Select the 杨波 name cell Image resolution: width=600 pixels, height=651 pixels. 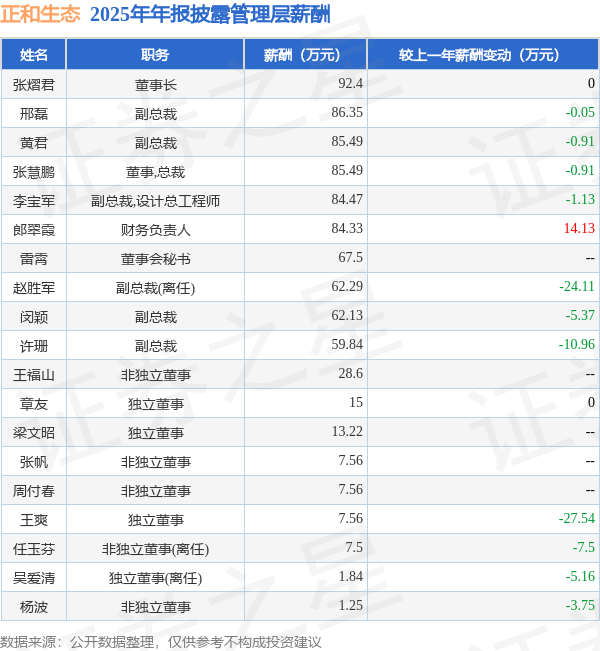click(x=34, y=607)
